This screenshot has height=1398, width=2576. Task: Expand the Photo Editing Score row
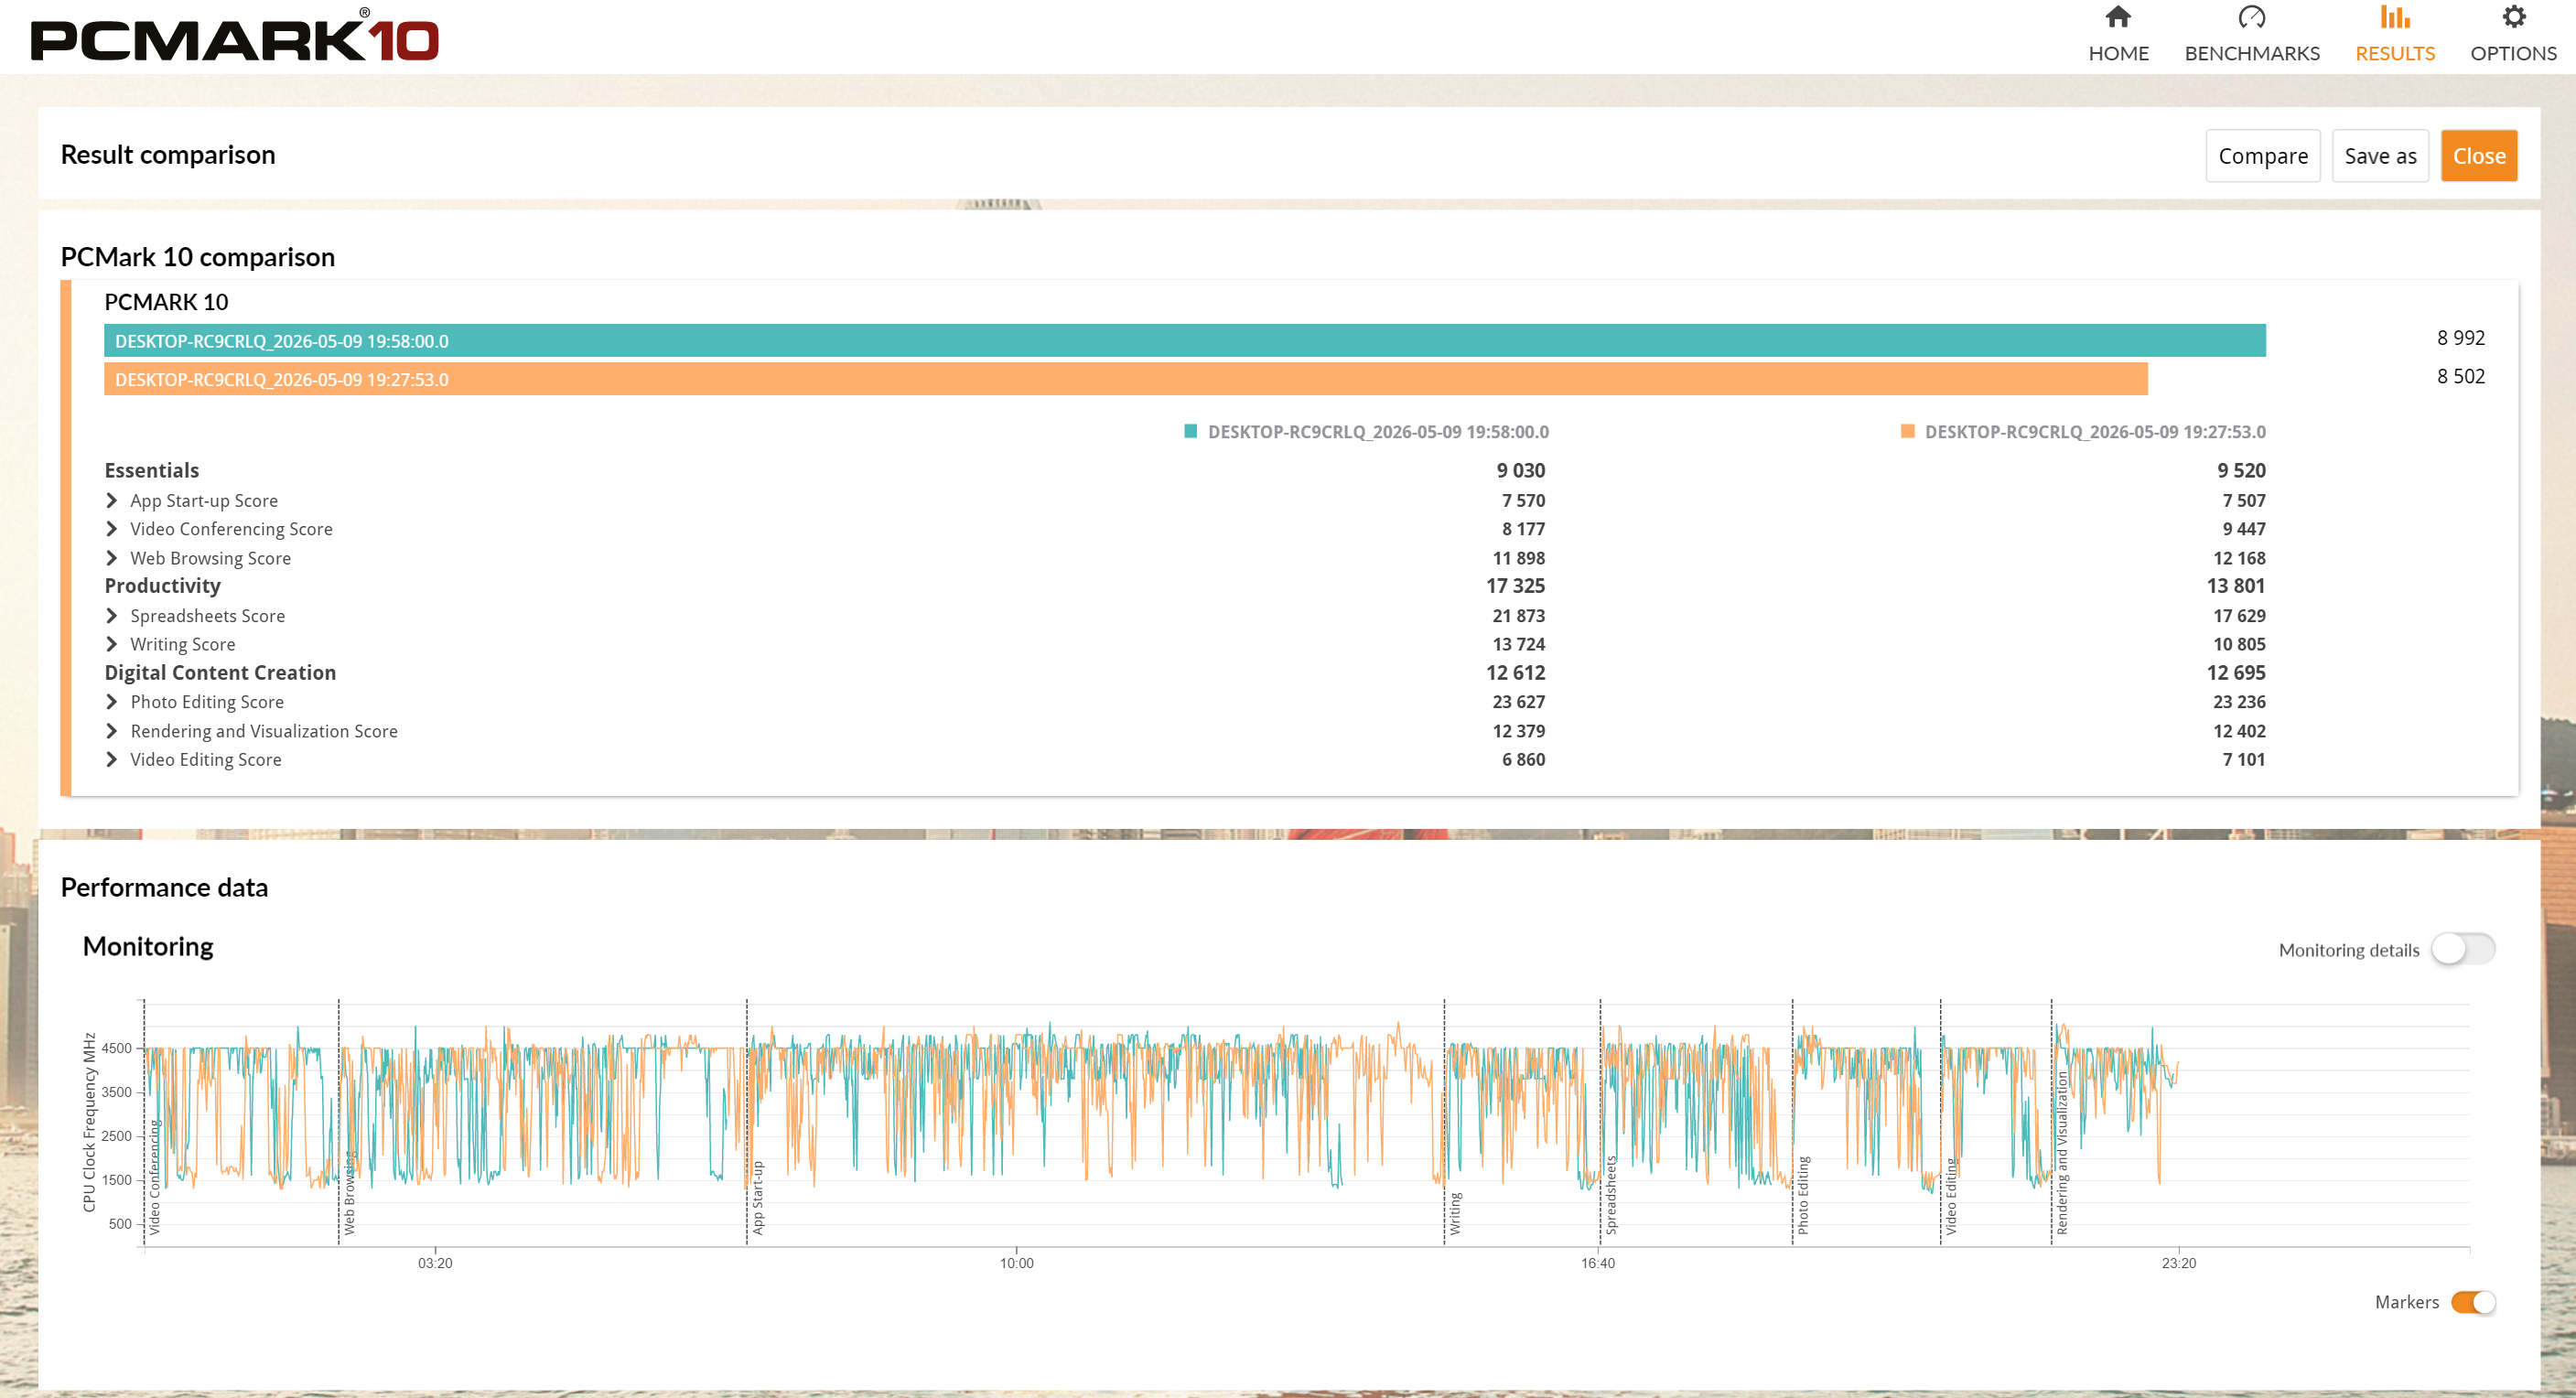[x=111, y=702]
